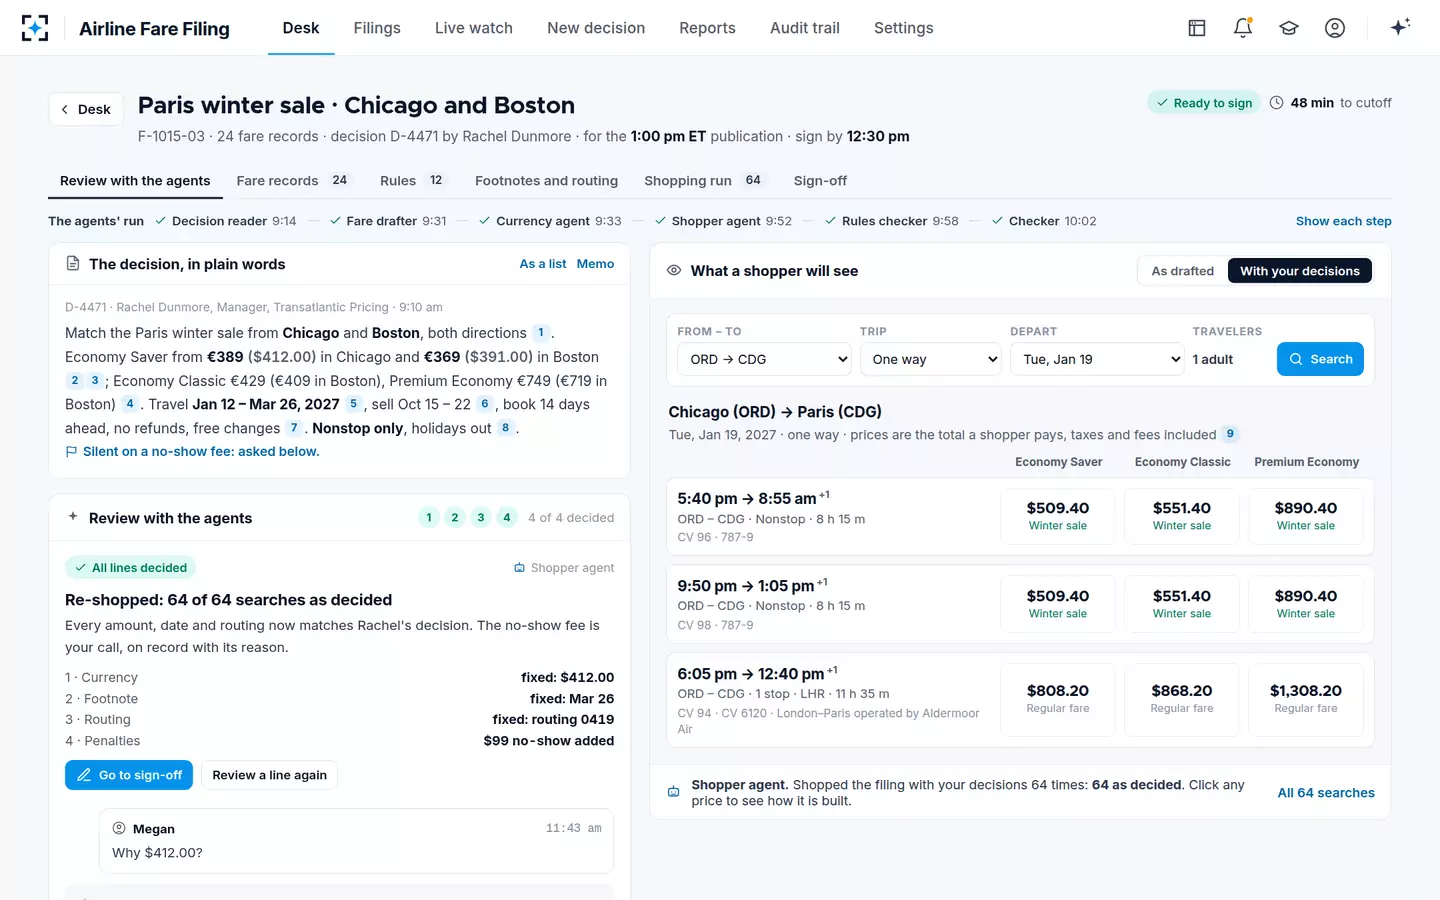
Task: Click the sparkle icon beside Review with the agents heading
Action: [x=73, y=517]
